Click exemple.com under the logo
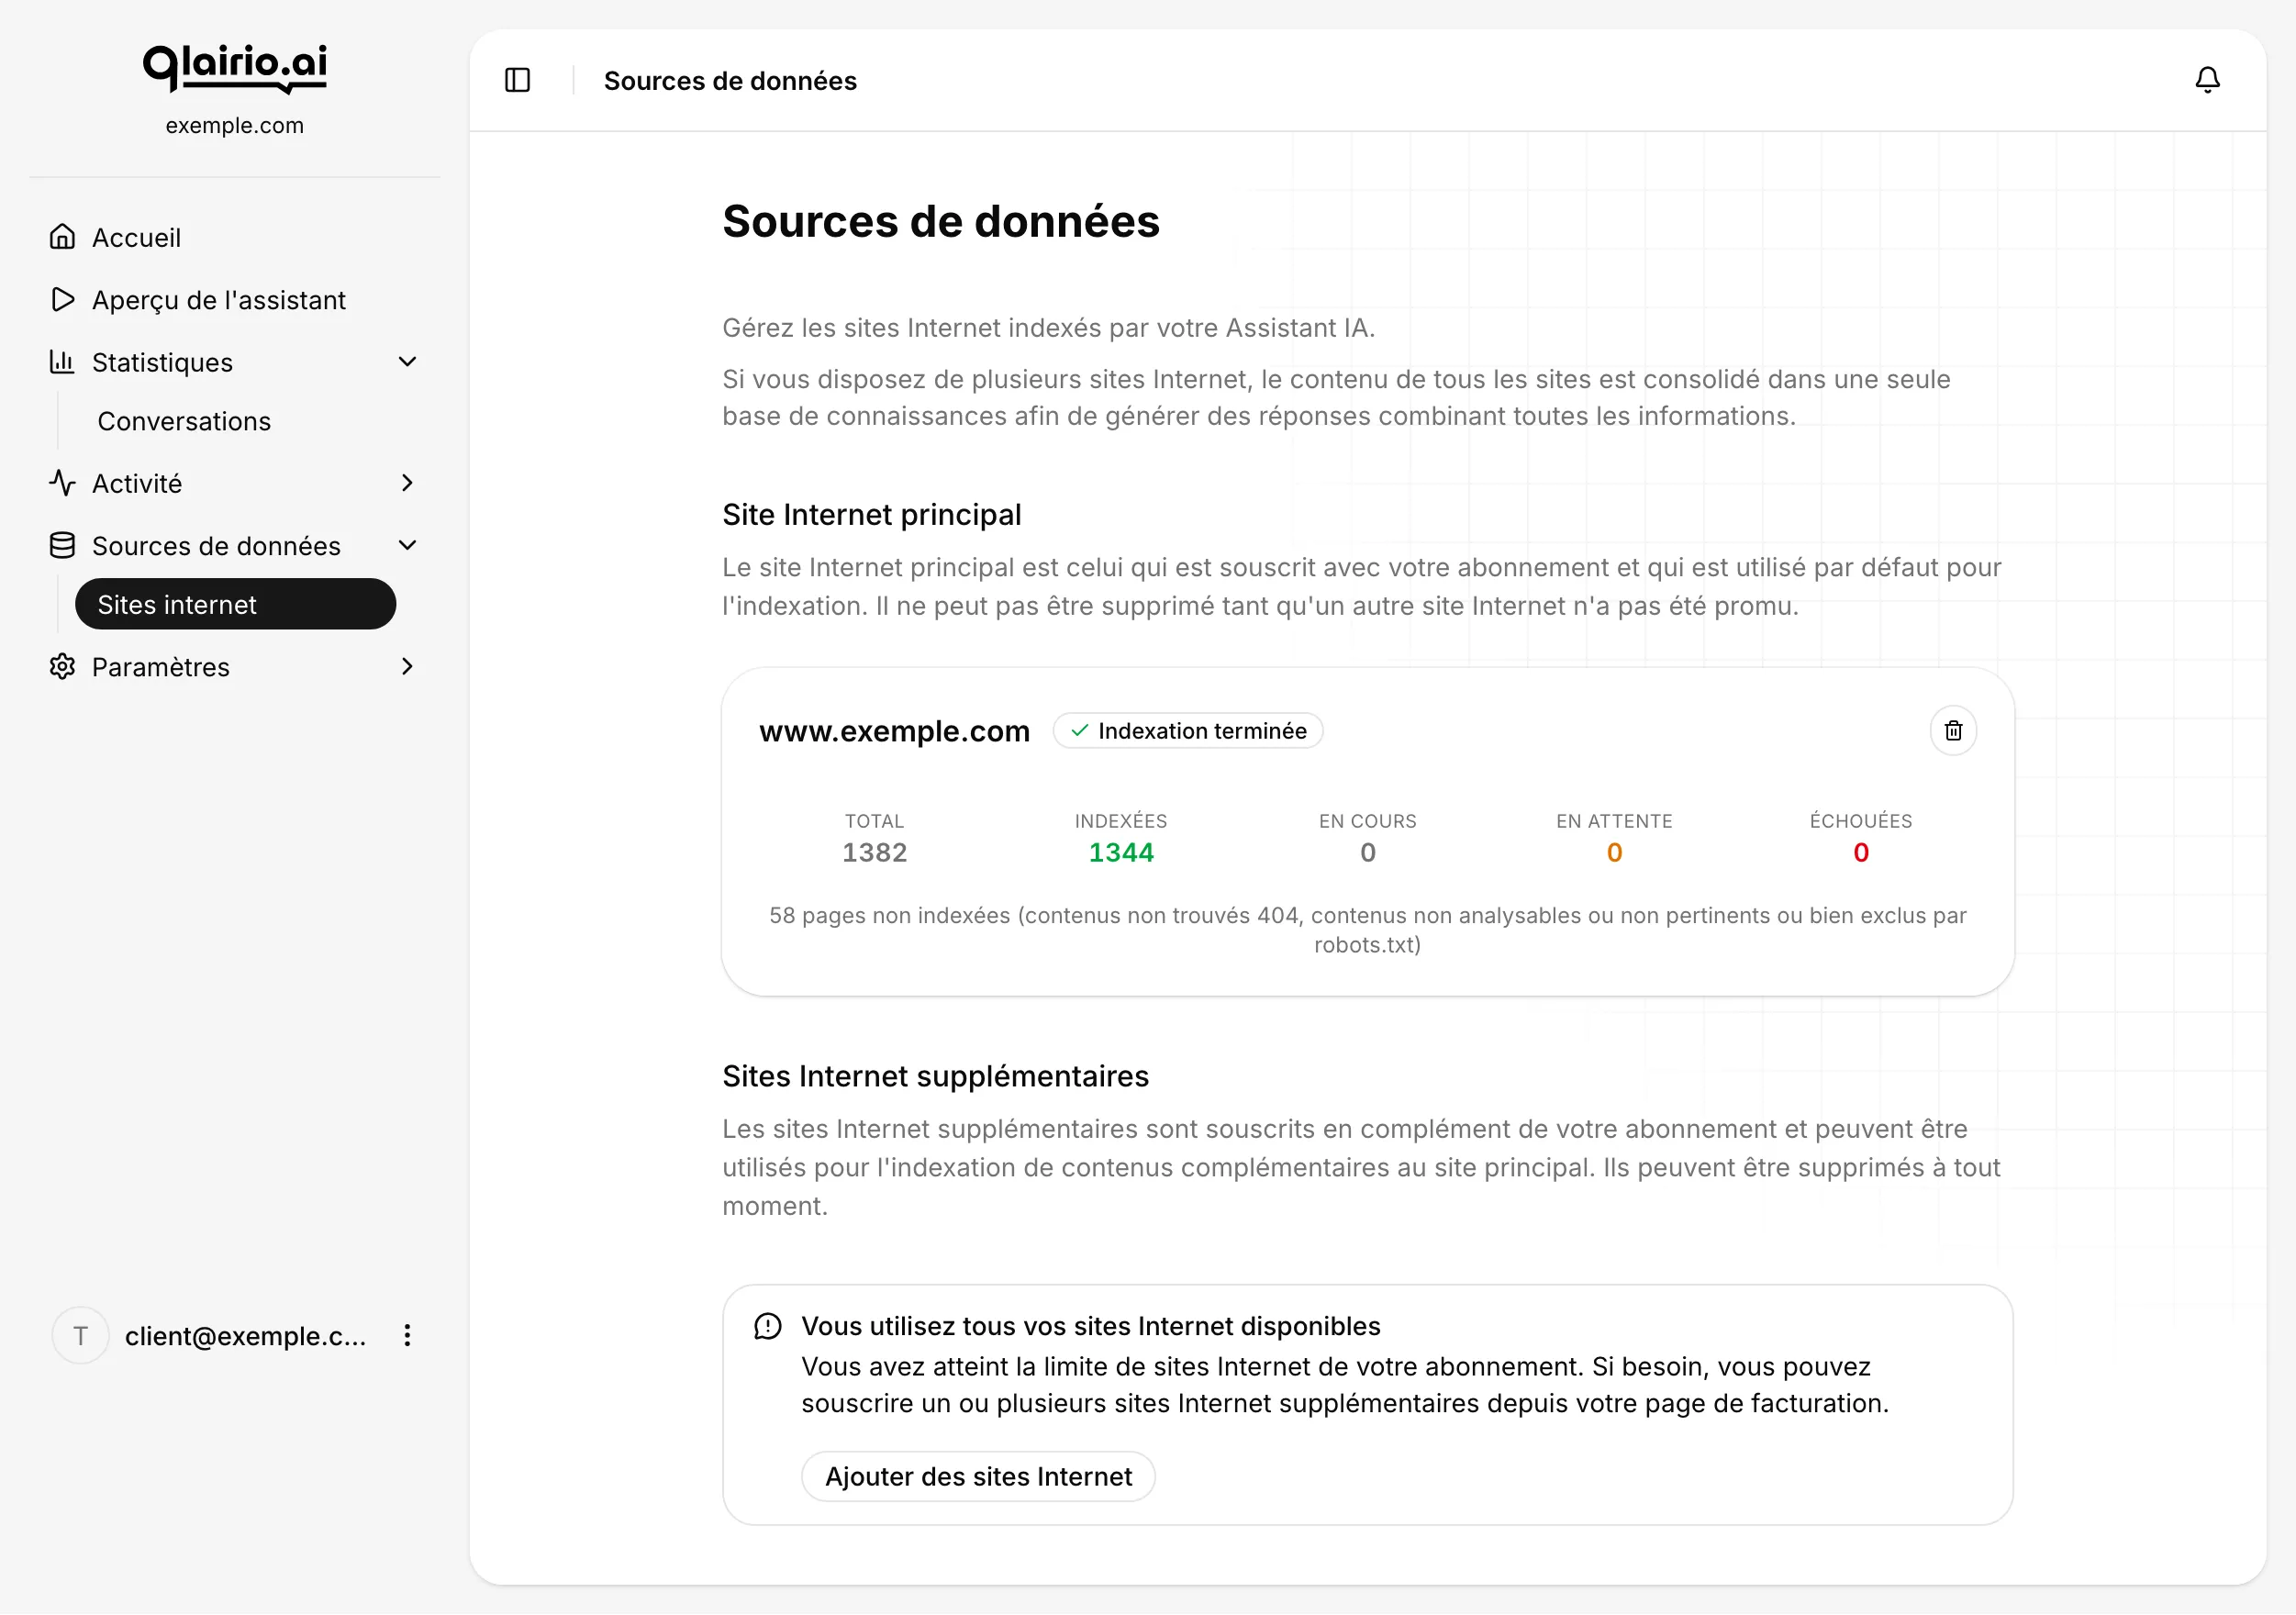The height and width of the screenshot is (1615, 2296). [x=235, y=126]
